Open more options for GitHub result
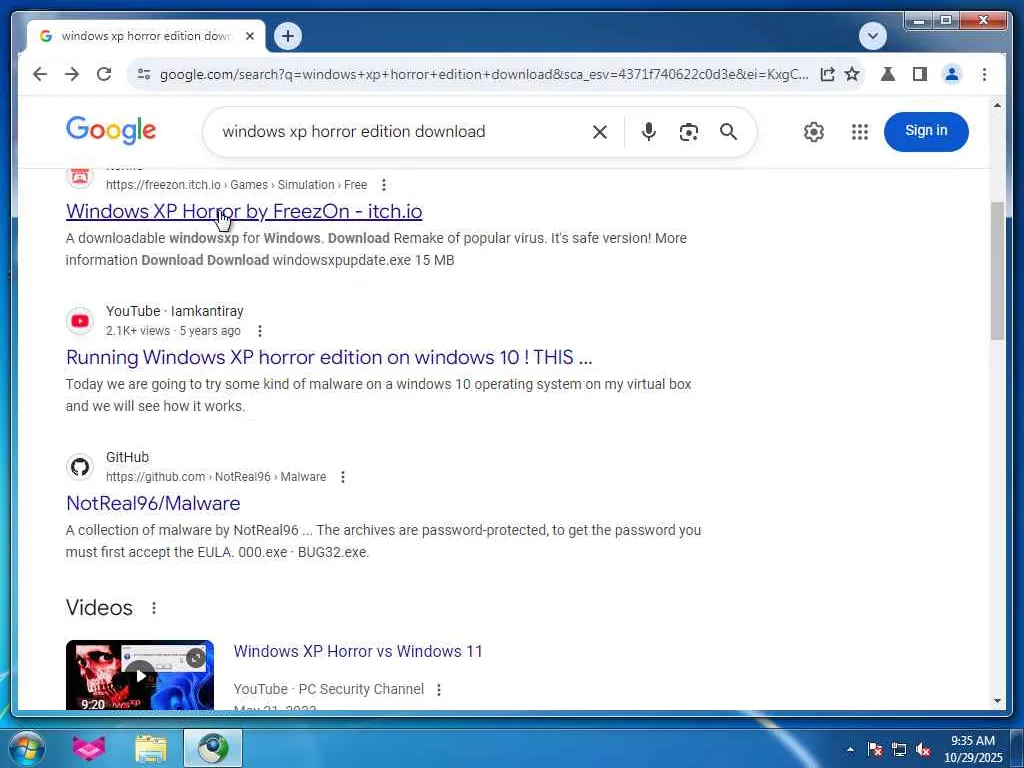 click(343, 477)
